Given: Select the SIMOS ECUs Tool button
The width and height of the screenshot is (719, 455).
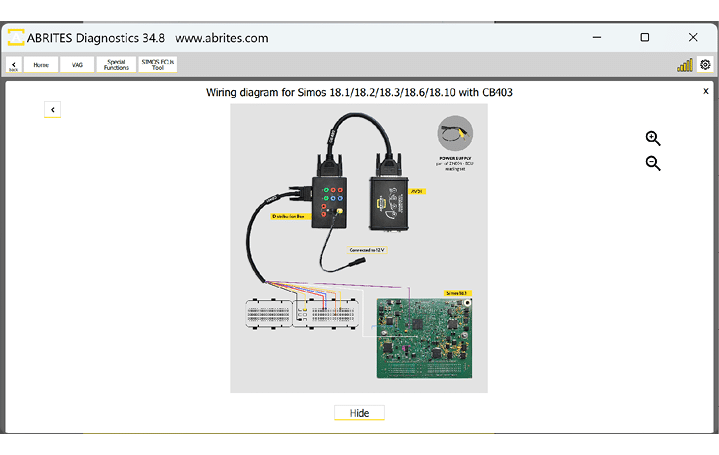Looking at the screenshot, I should (158, 65).
